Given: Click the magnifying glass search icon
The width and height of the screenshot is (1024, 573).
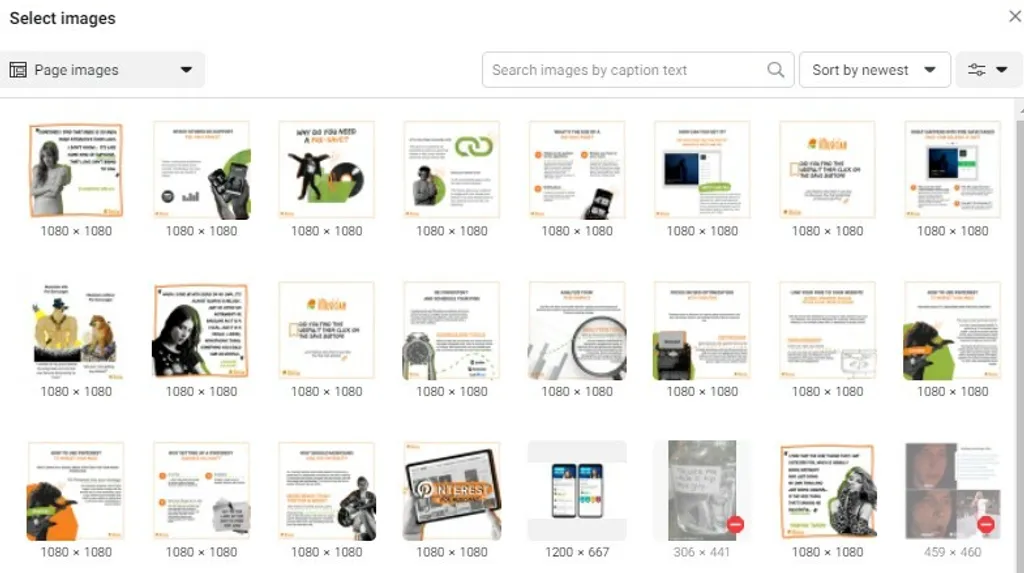Looking at the screenshot, I should click(x=775, y=69).
